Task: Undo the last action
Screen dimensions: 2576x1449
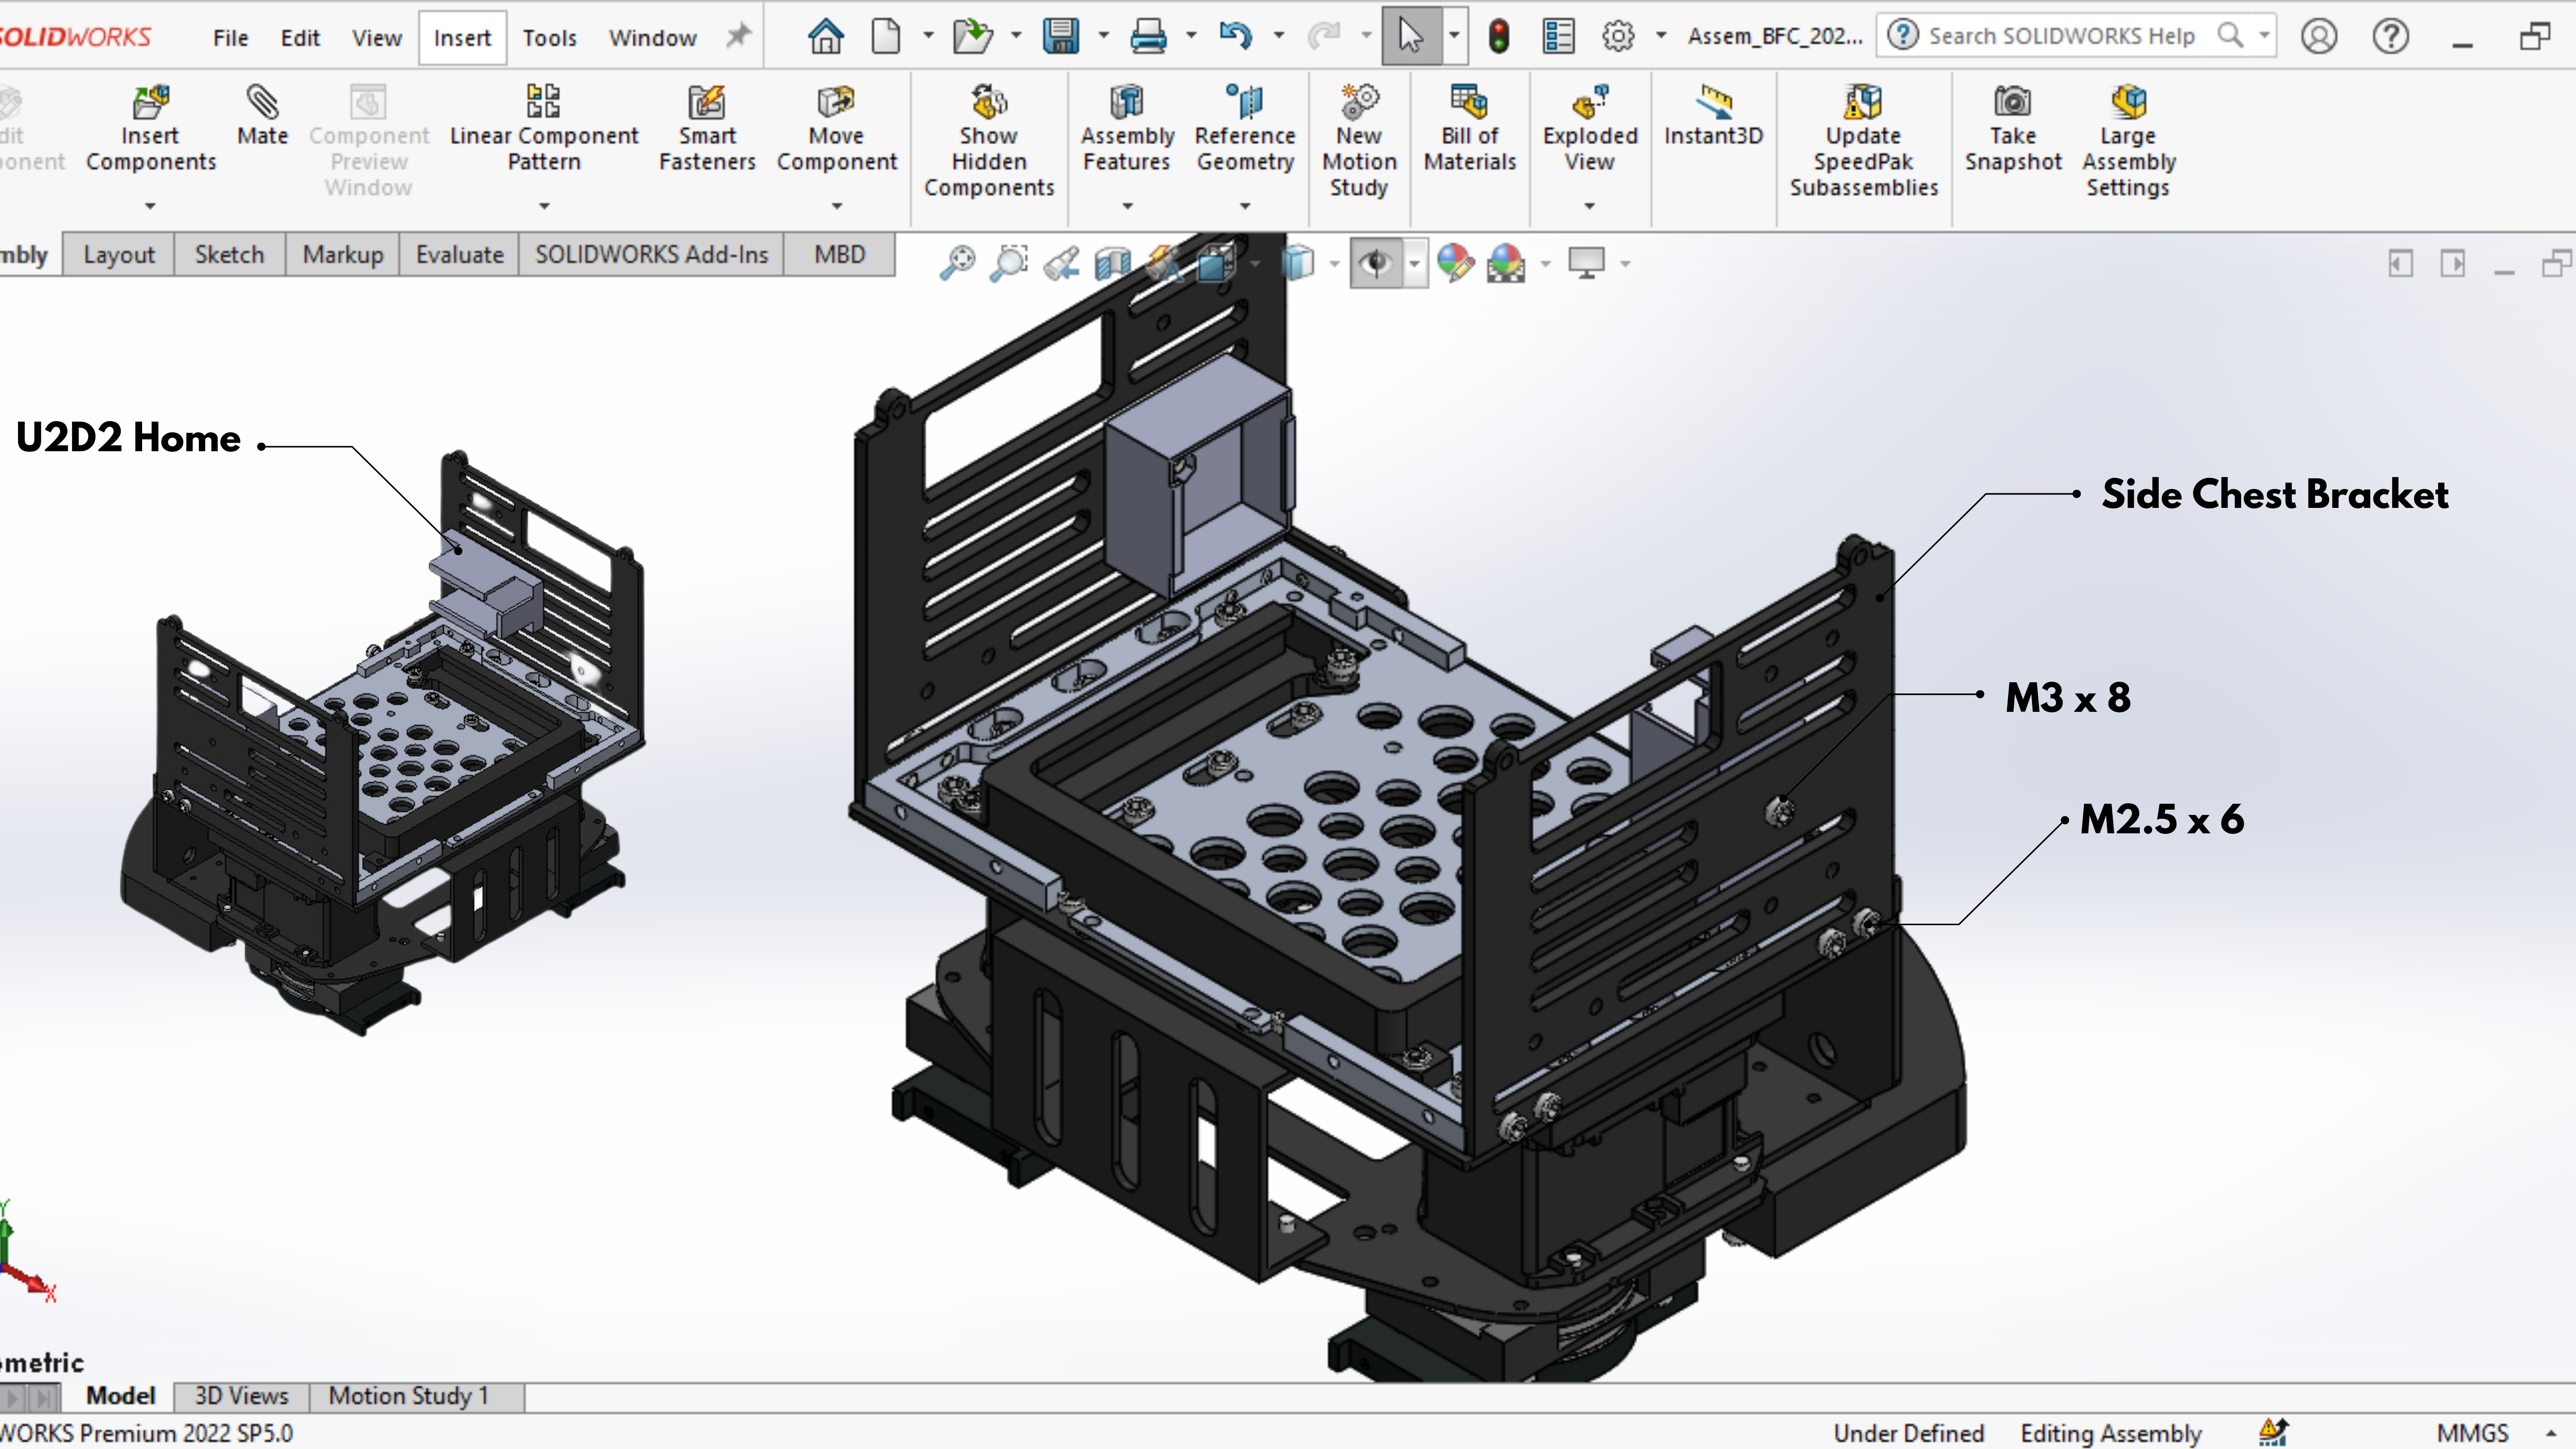Action: tap(1235, 37)
